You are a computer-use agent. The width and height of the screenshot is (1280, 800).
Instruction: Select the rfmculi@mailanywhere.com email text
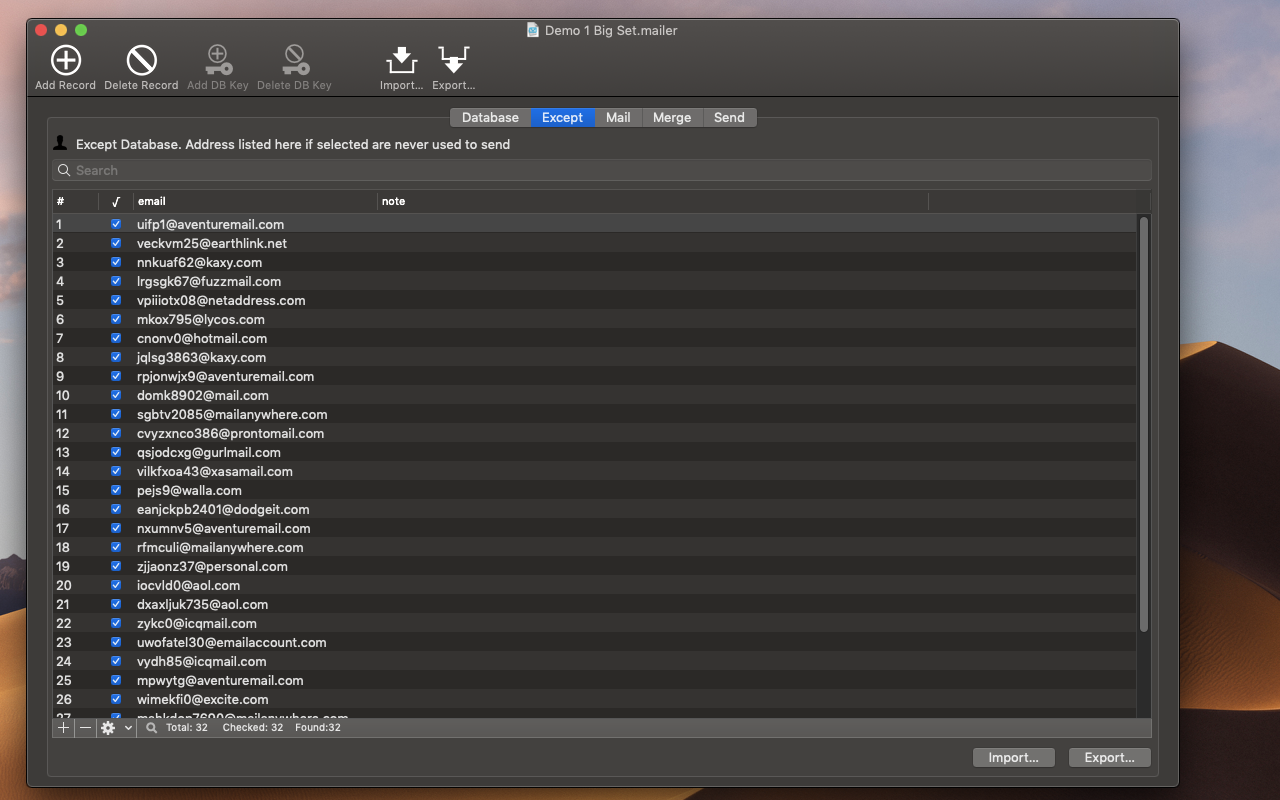pyautogui.click(x=220, y=547)
